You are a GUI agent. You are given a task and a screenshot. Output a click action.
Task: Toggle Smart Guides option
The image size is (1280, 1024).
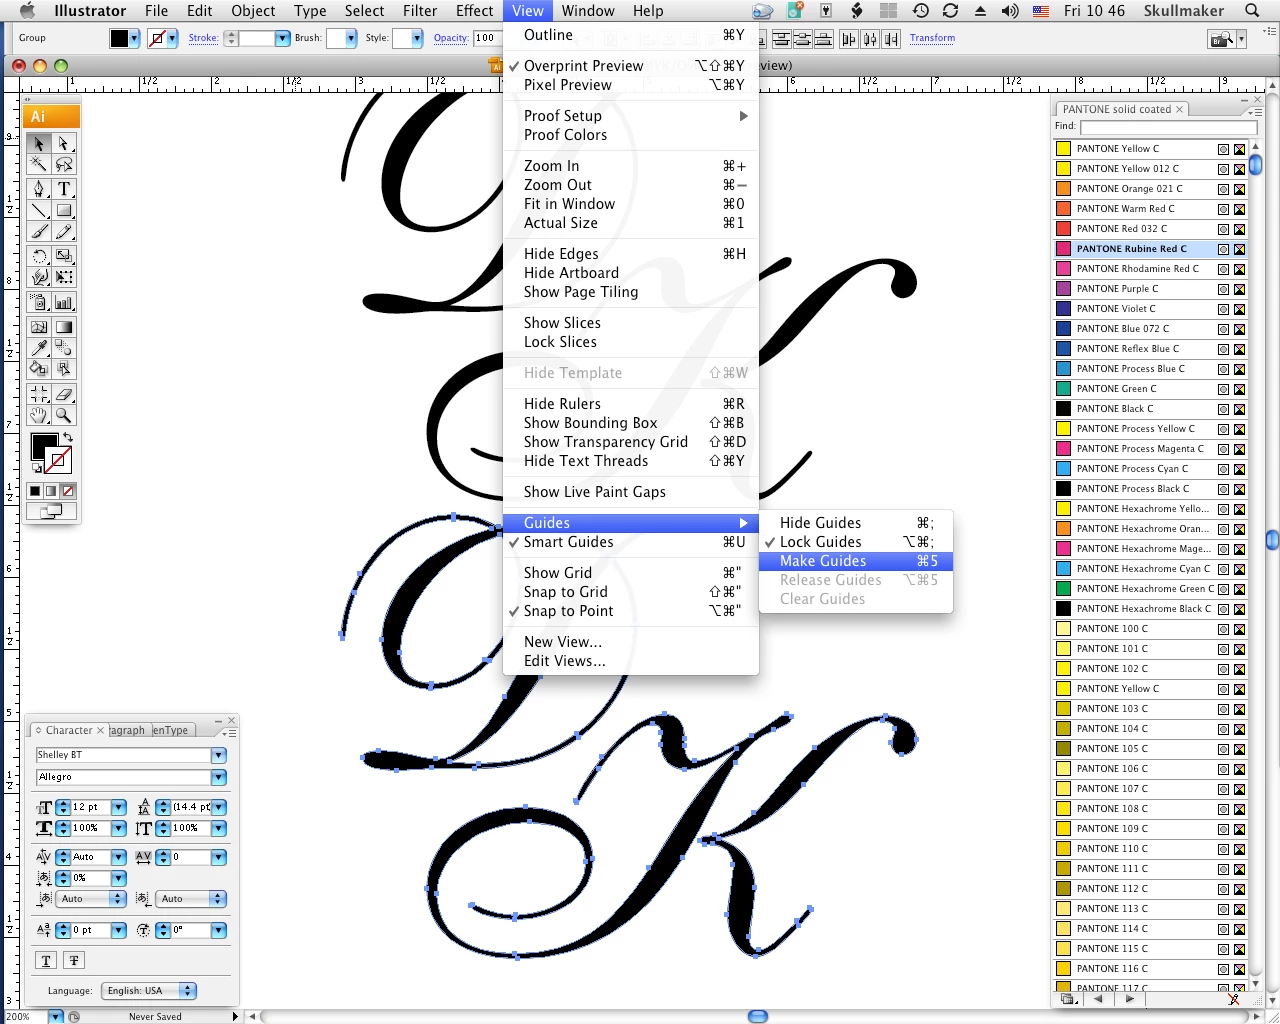[630, 542]
